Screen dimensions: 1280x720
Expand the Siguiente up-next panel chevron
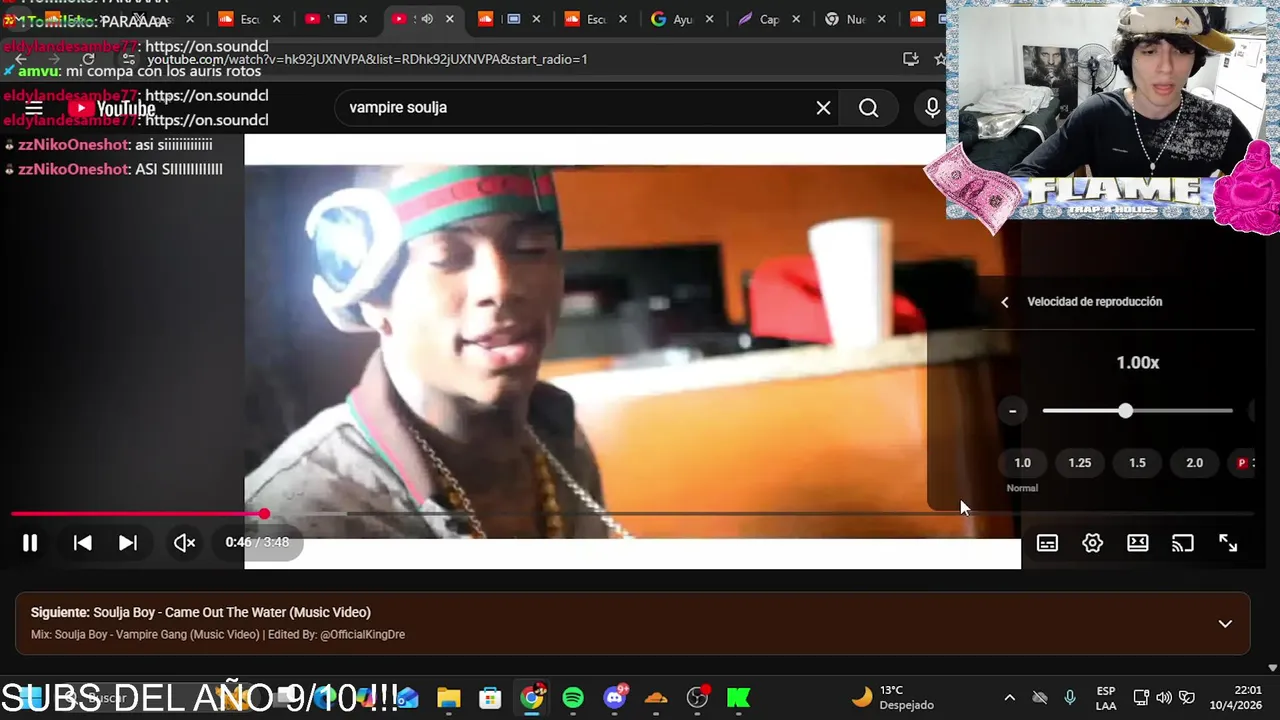tap(1225, 624)
